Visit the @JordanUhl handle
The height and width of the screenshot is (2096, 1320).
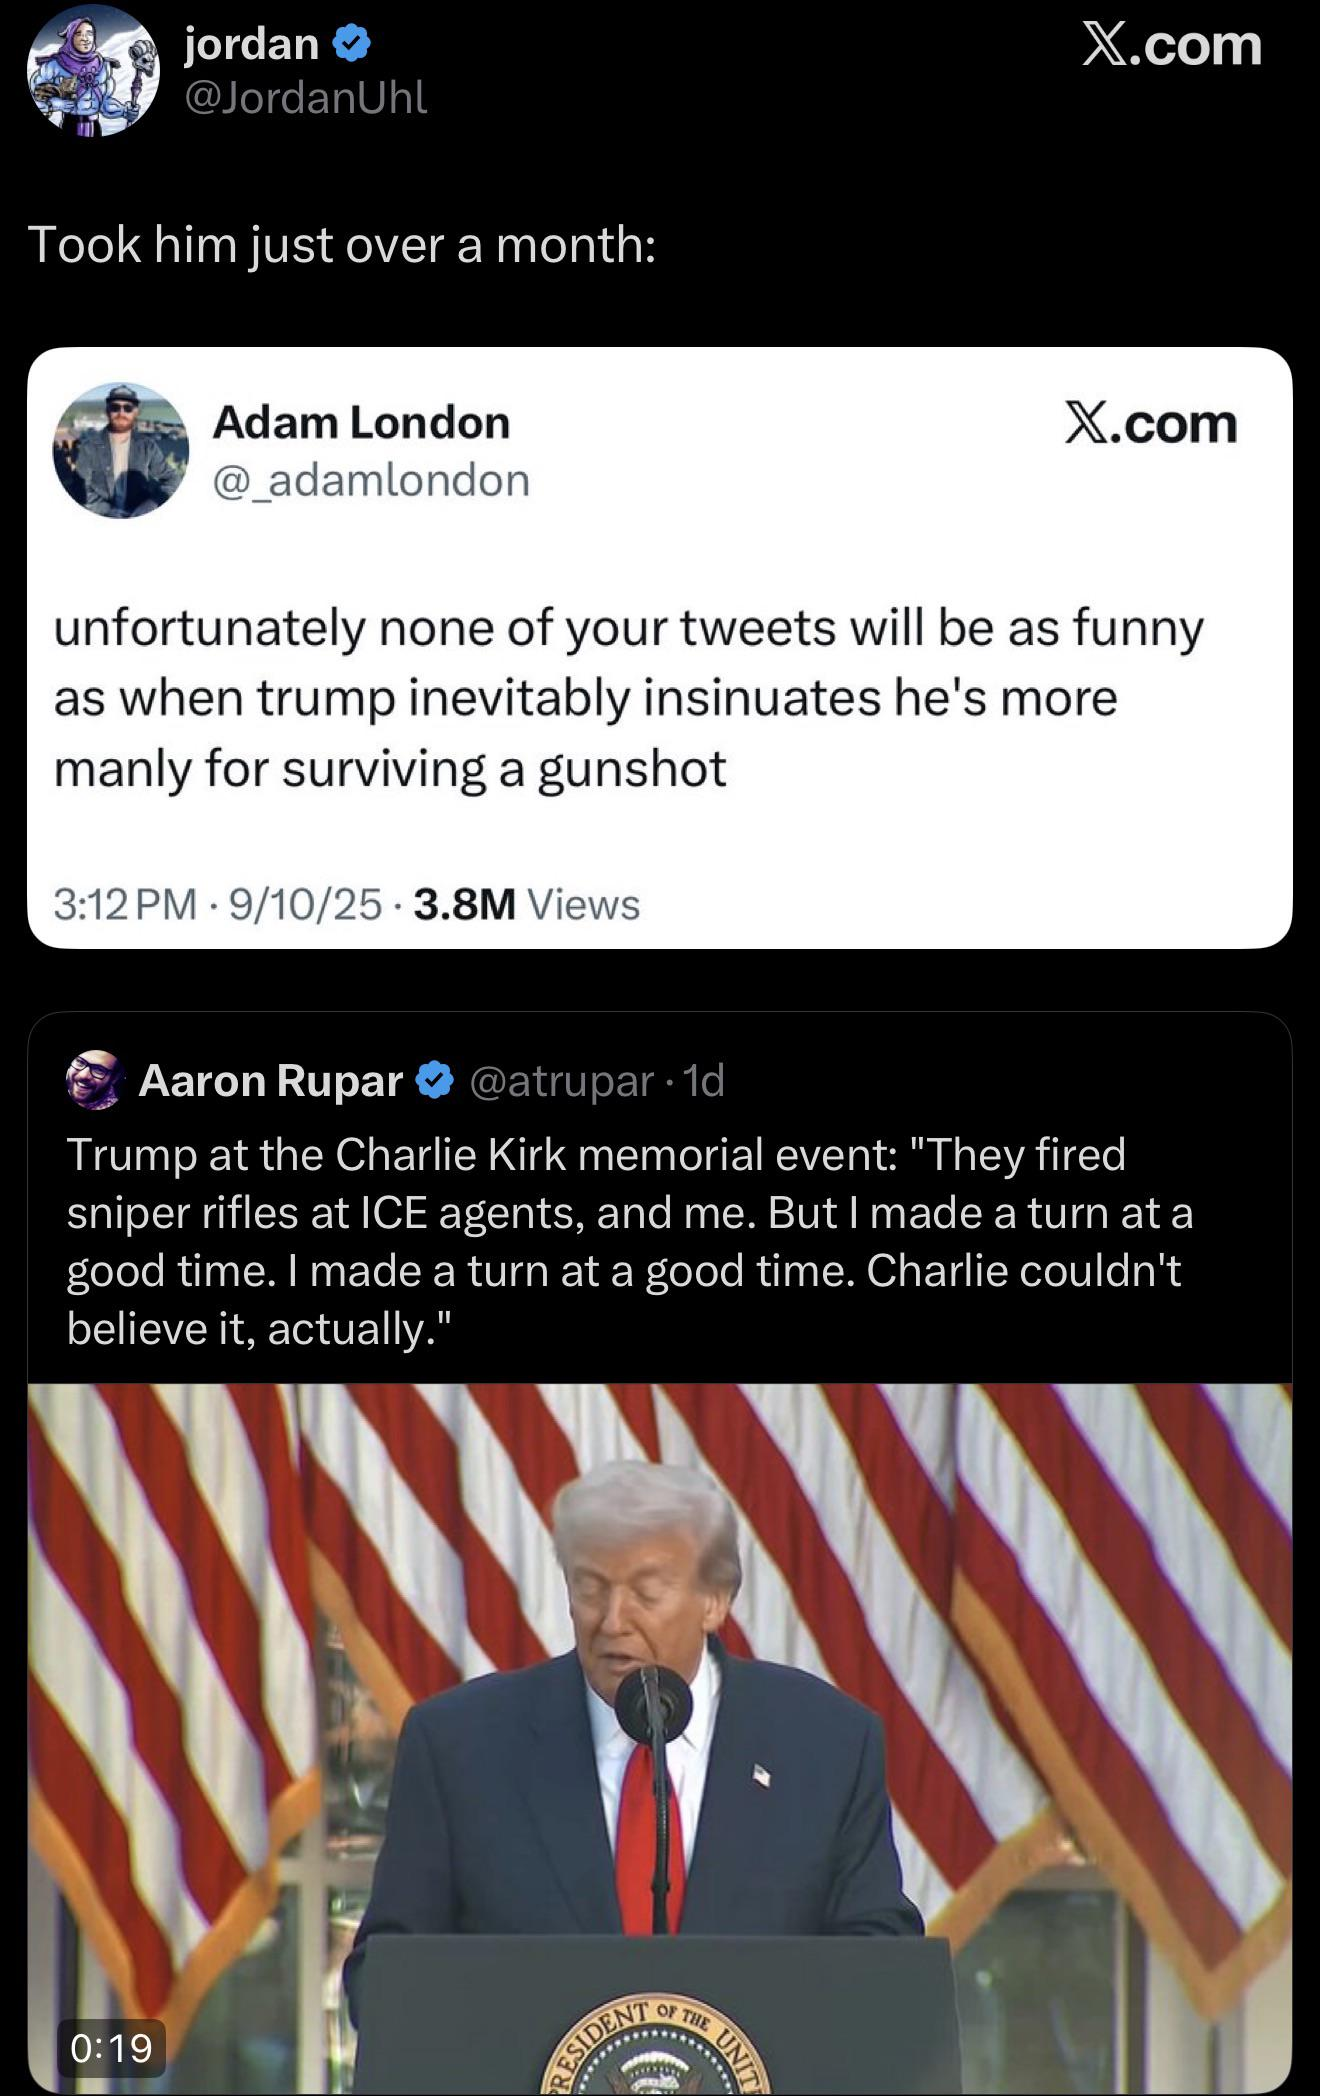pos(306,98)
